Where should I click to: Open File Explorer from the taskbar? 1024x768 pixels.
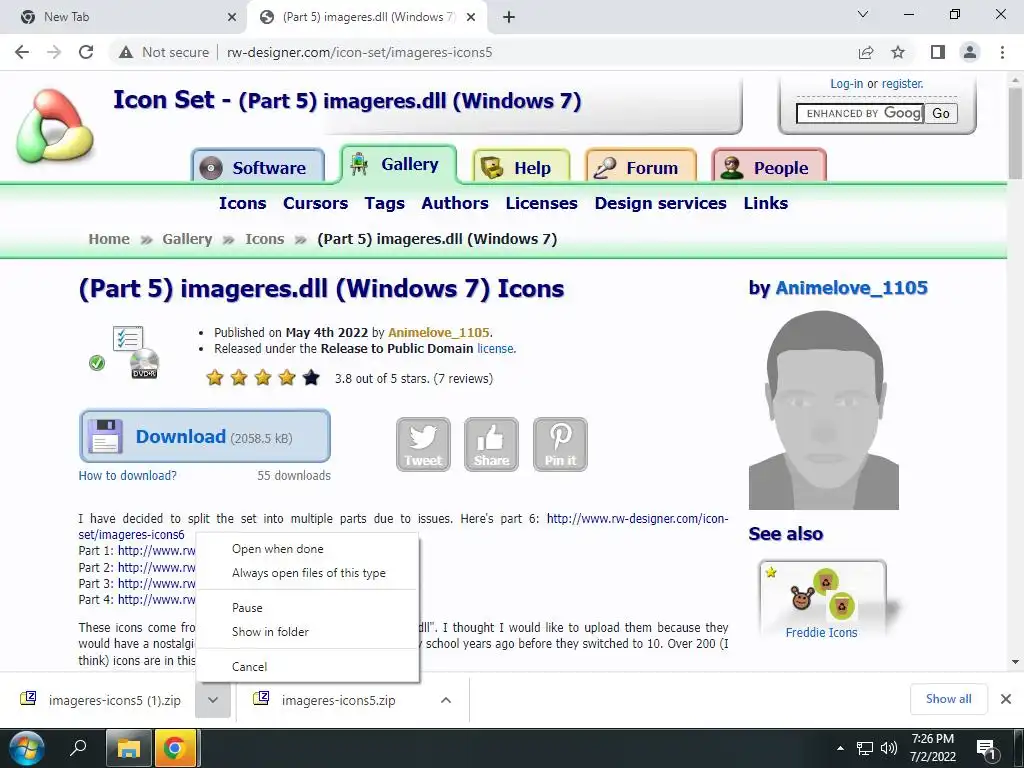pyautogui.click(x=129, y=748)
